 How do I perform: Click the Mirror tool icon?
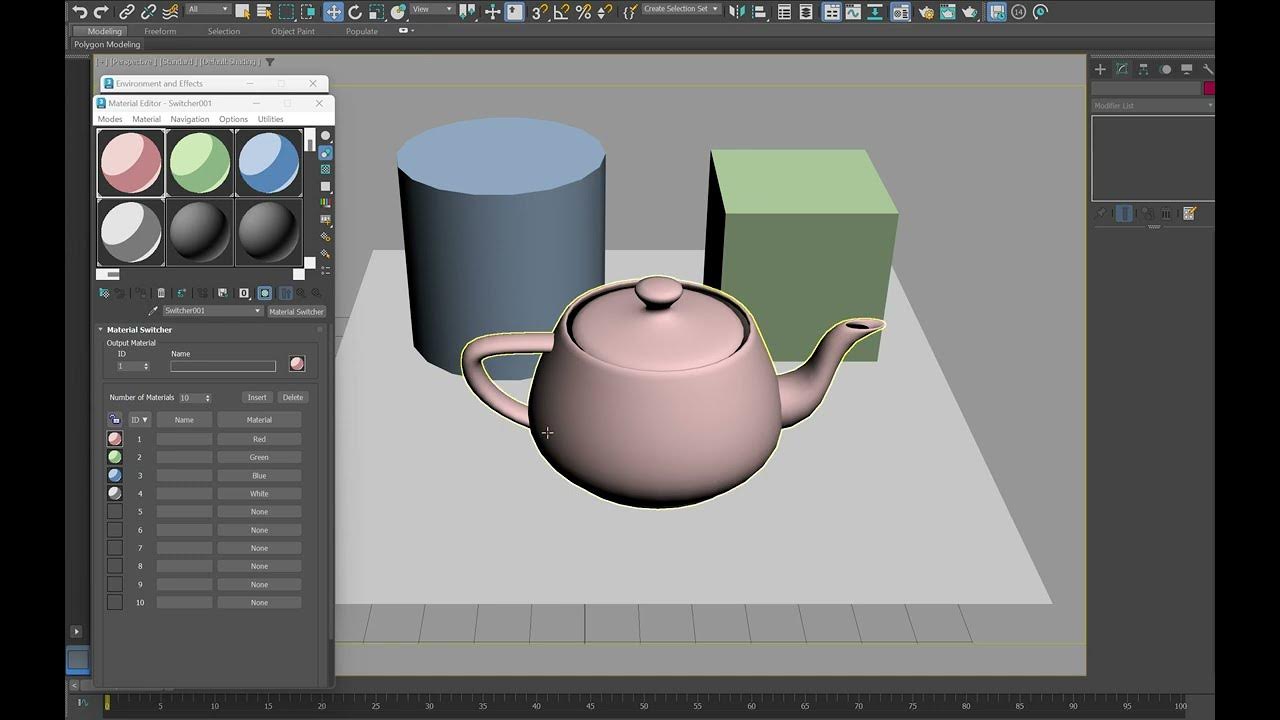point(737,12)
